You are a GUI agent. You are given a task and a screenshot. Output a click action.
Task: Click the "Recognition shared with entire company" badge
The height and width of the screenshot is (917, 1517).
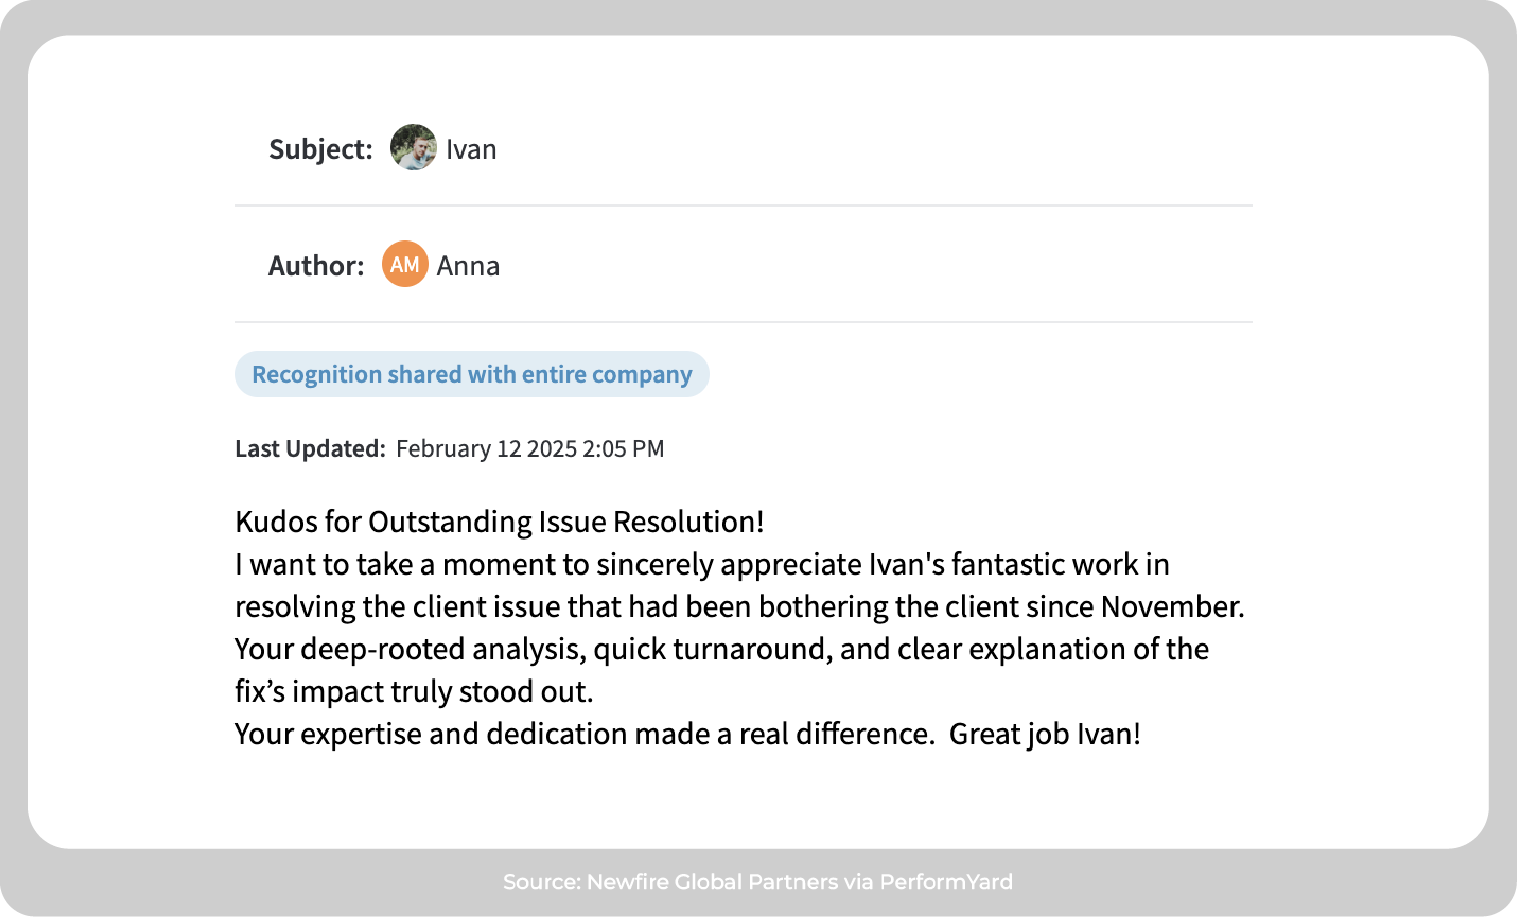pos(472,375)
